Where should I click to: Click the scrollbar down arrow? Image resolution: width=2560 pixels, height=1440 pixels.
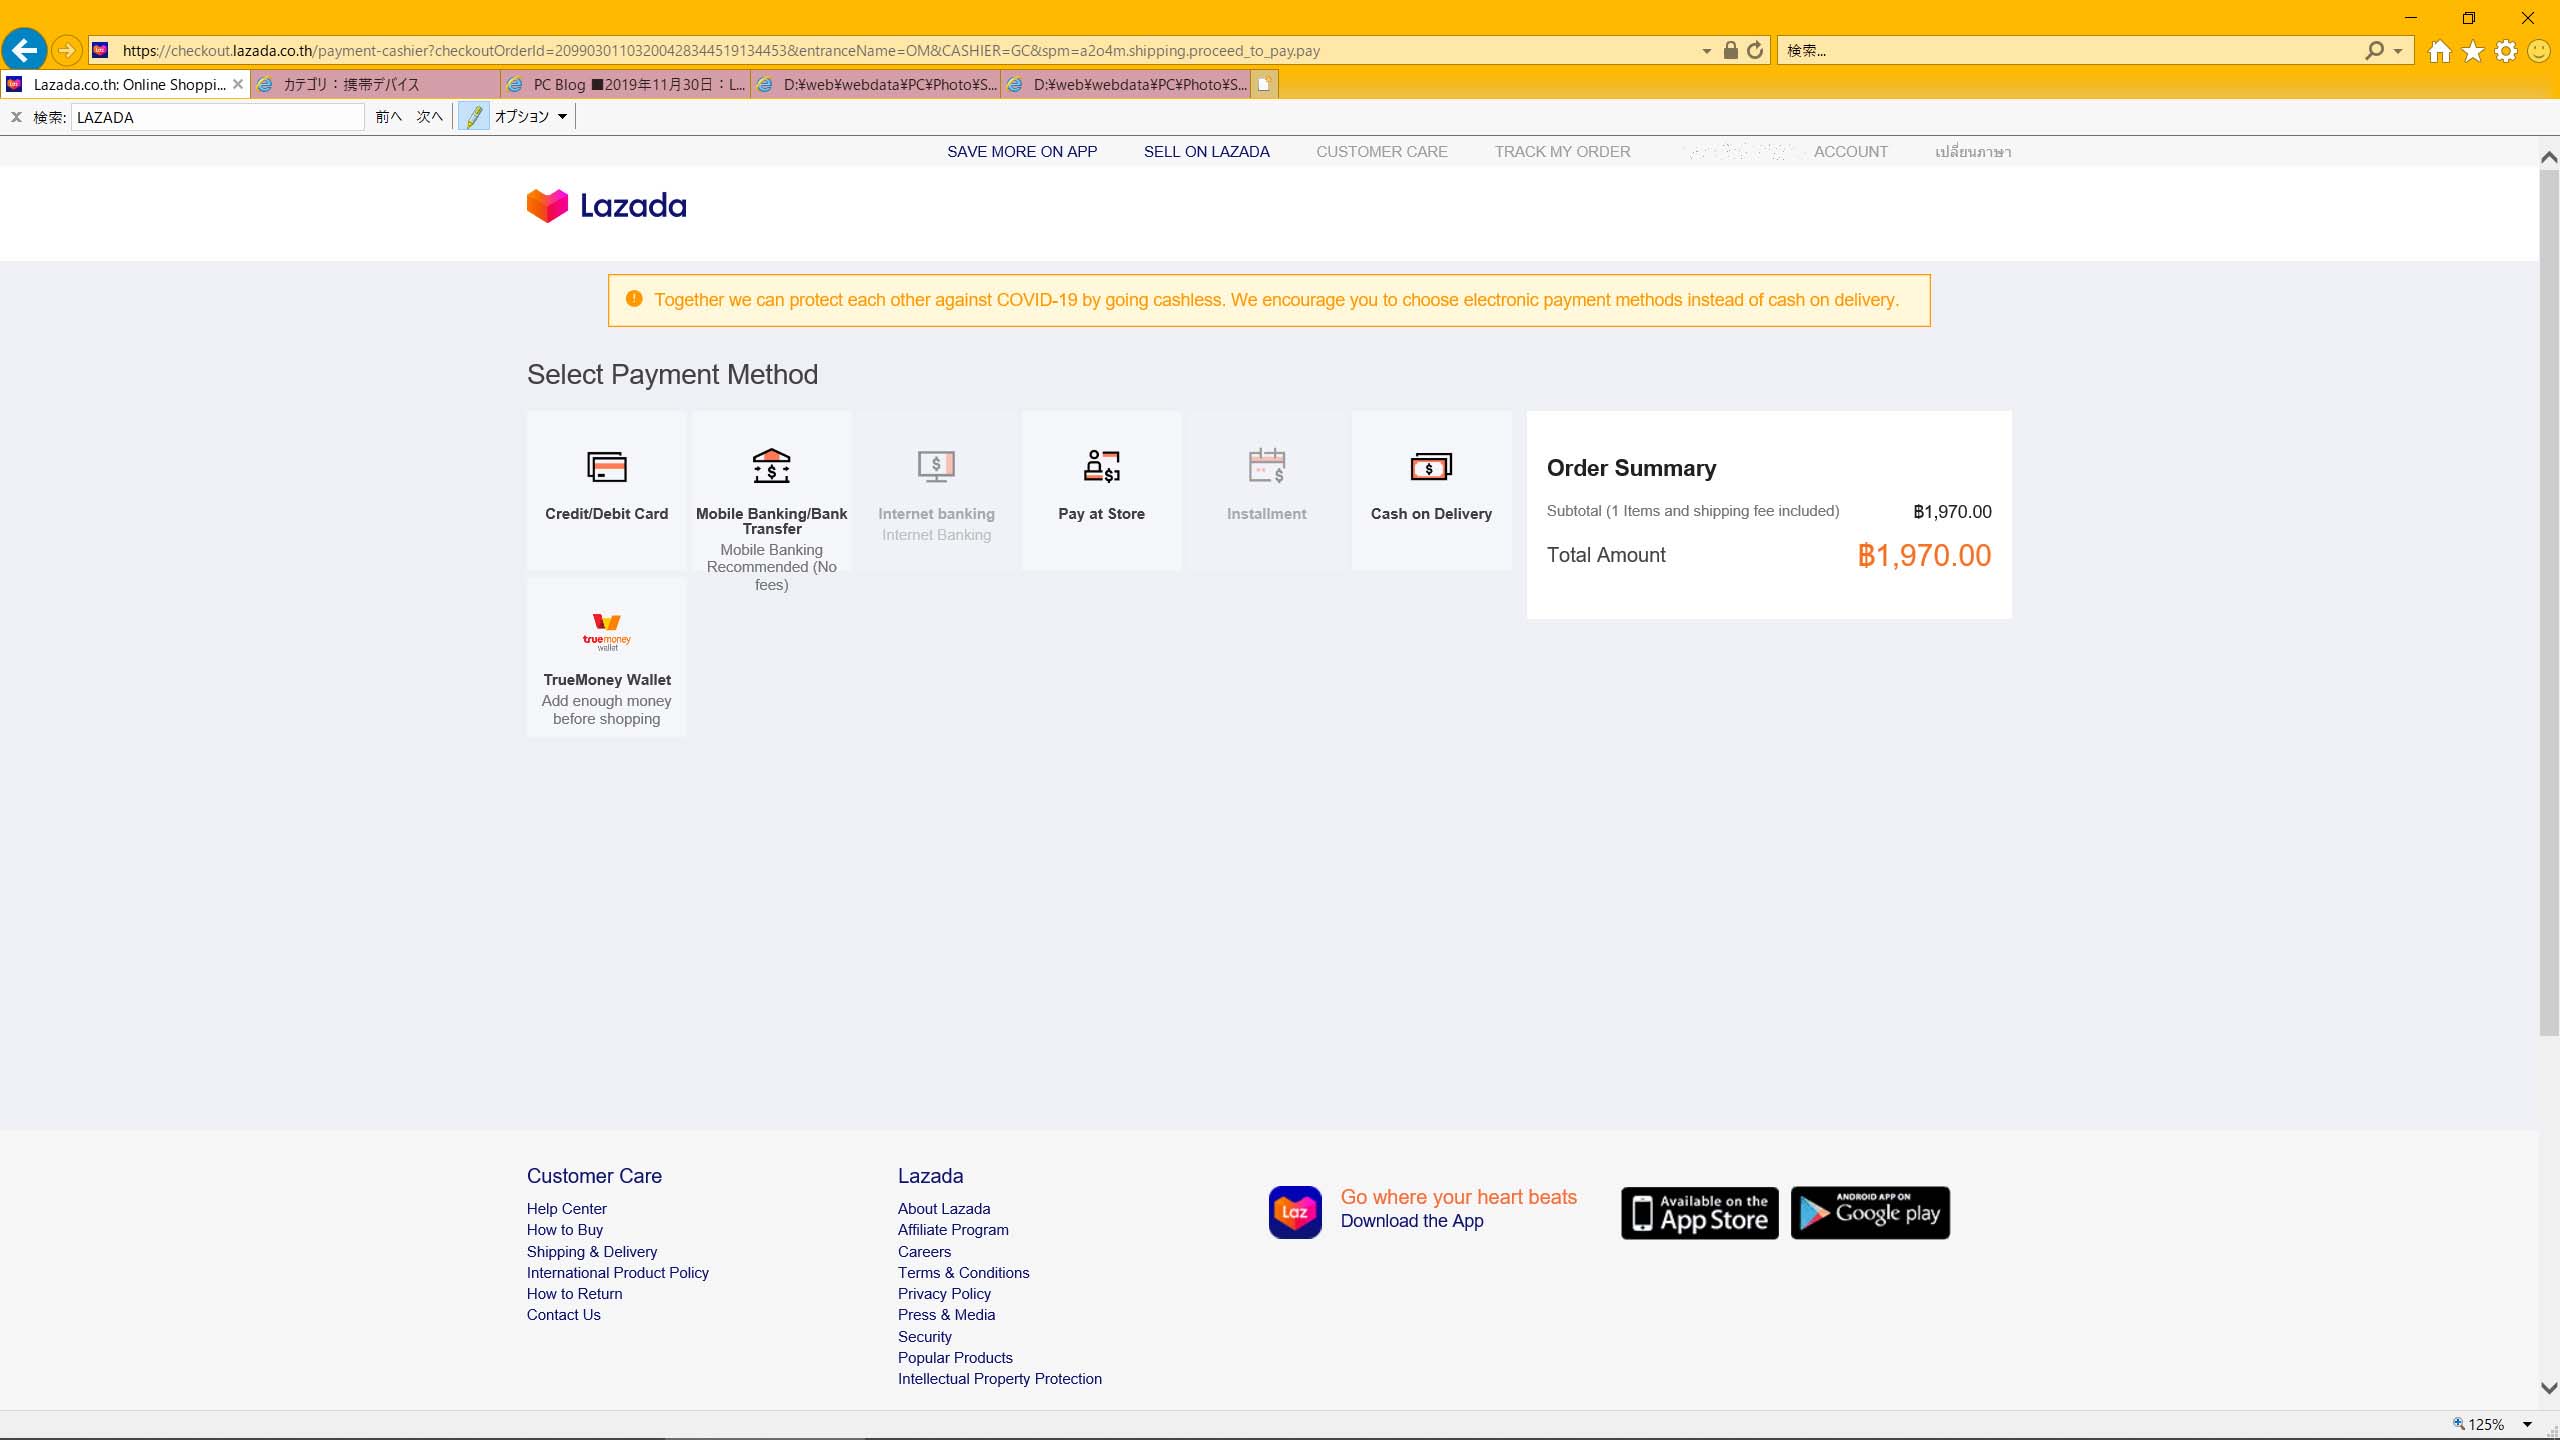(x=2549, y=1388)
